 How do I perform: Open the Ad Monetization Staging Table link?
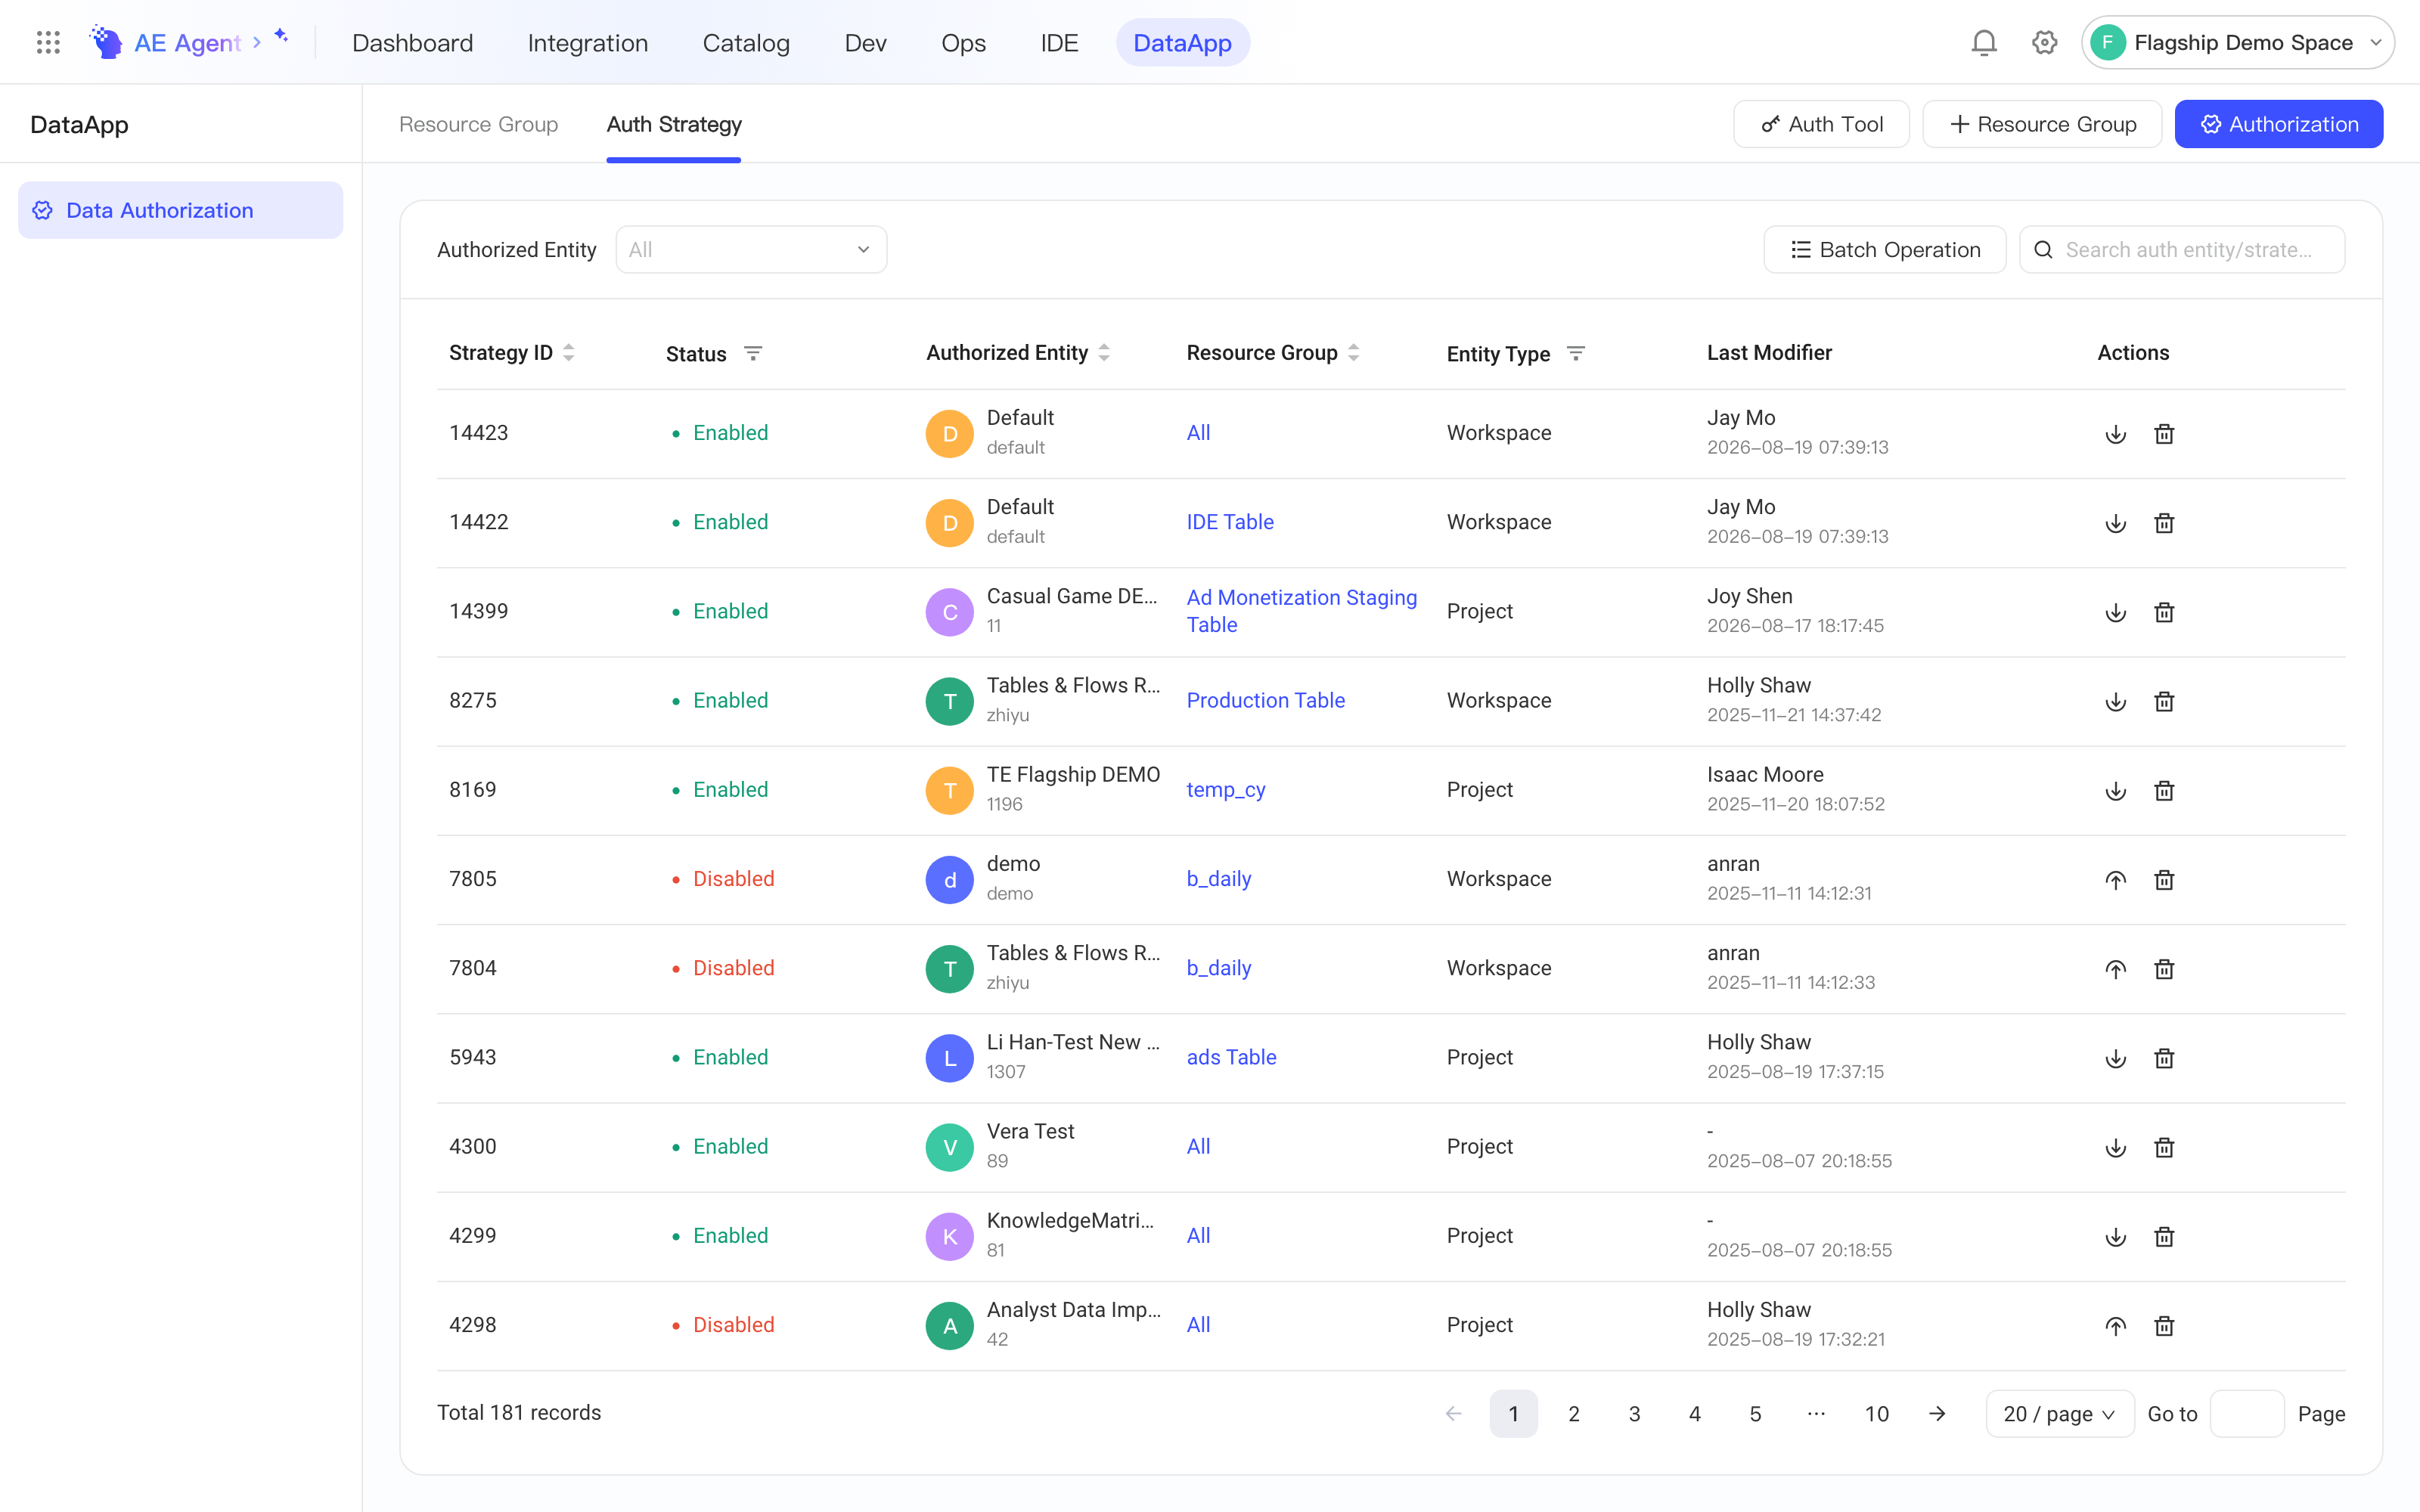click(x=1301, y=611)
